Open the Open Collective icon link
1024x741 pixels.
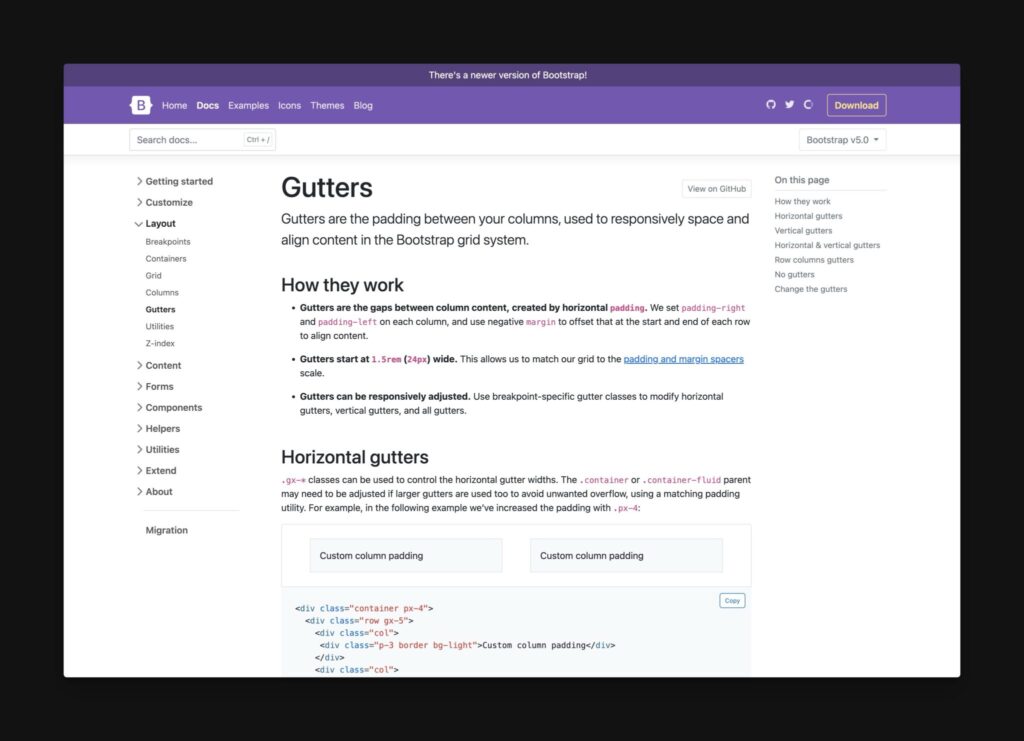[x=808, y=104]
